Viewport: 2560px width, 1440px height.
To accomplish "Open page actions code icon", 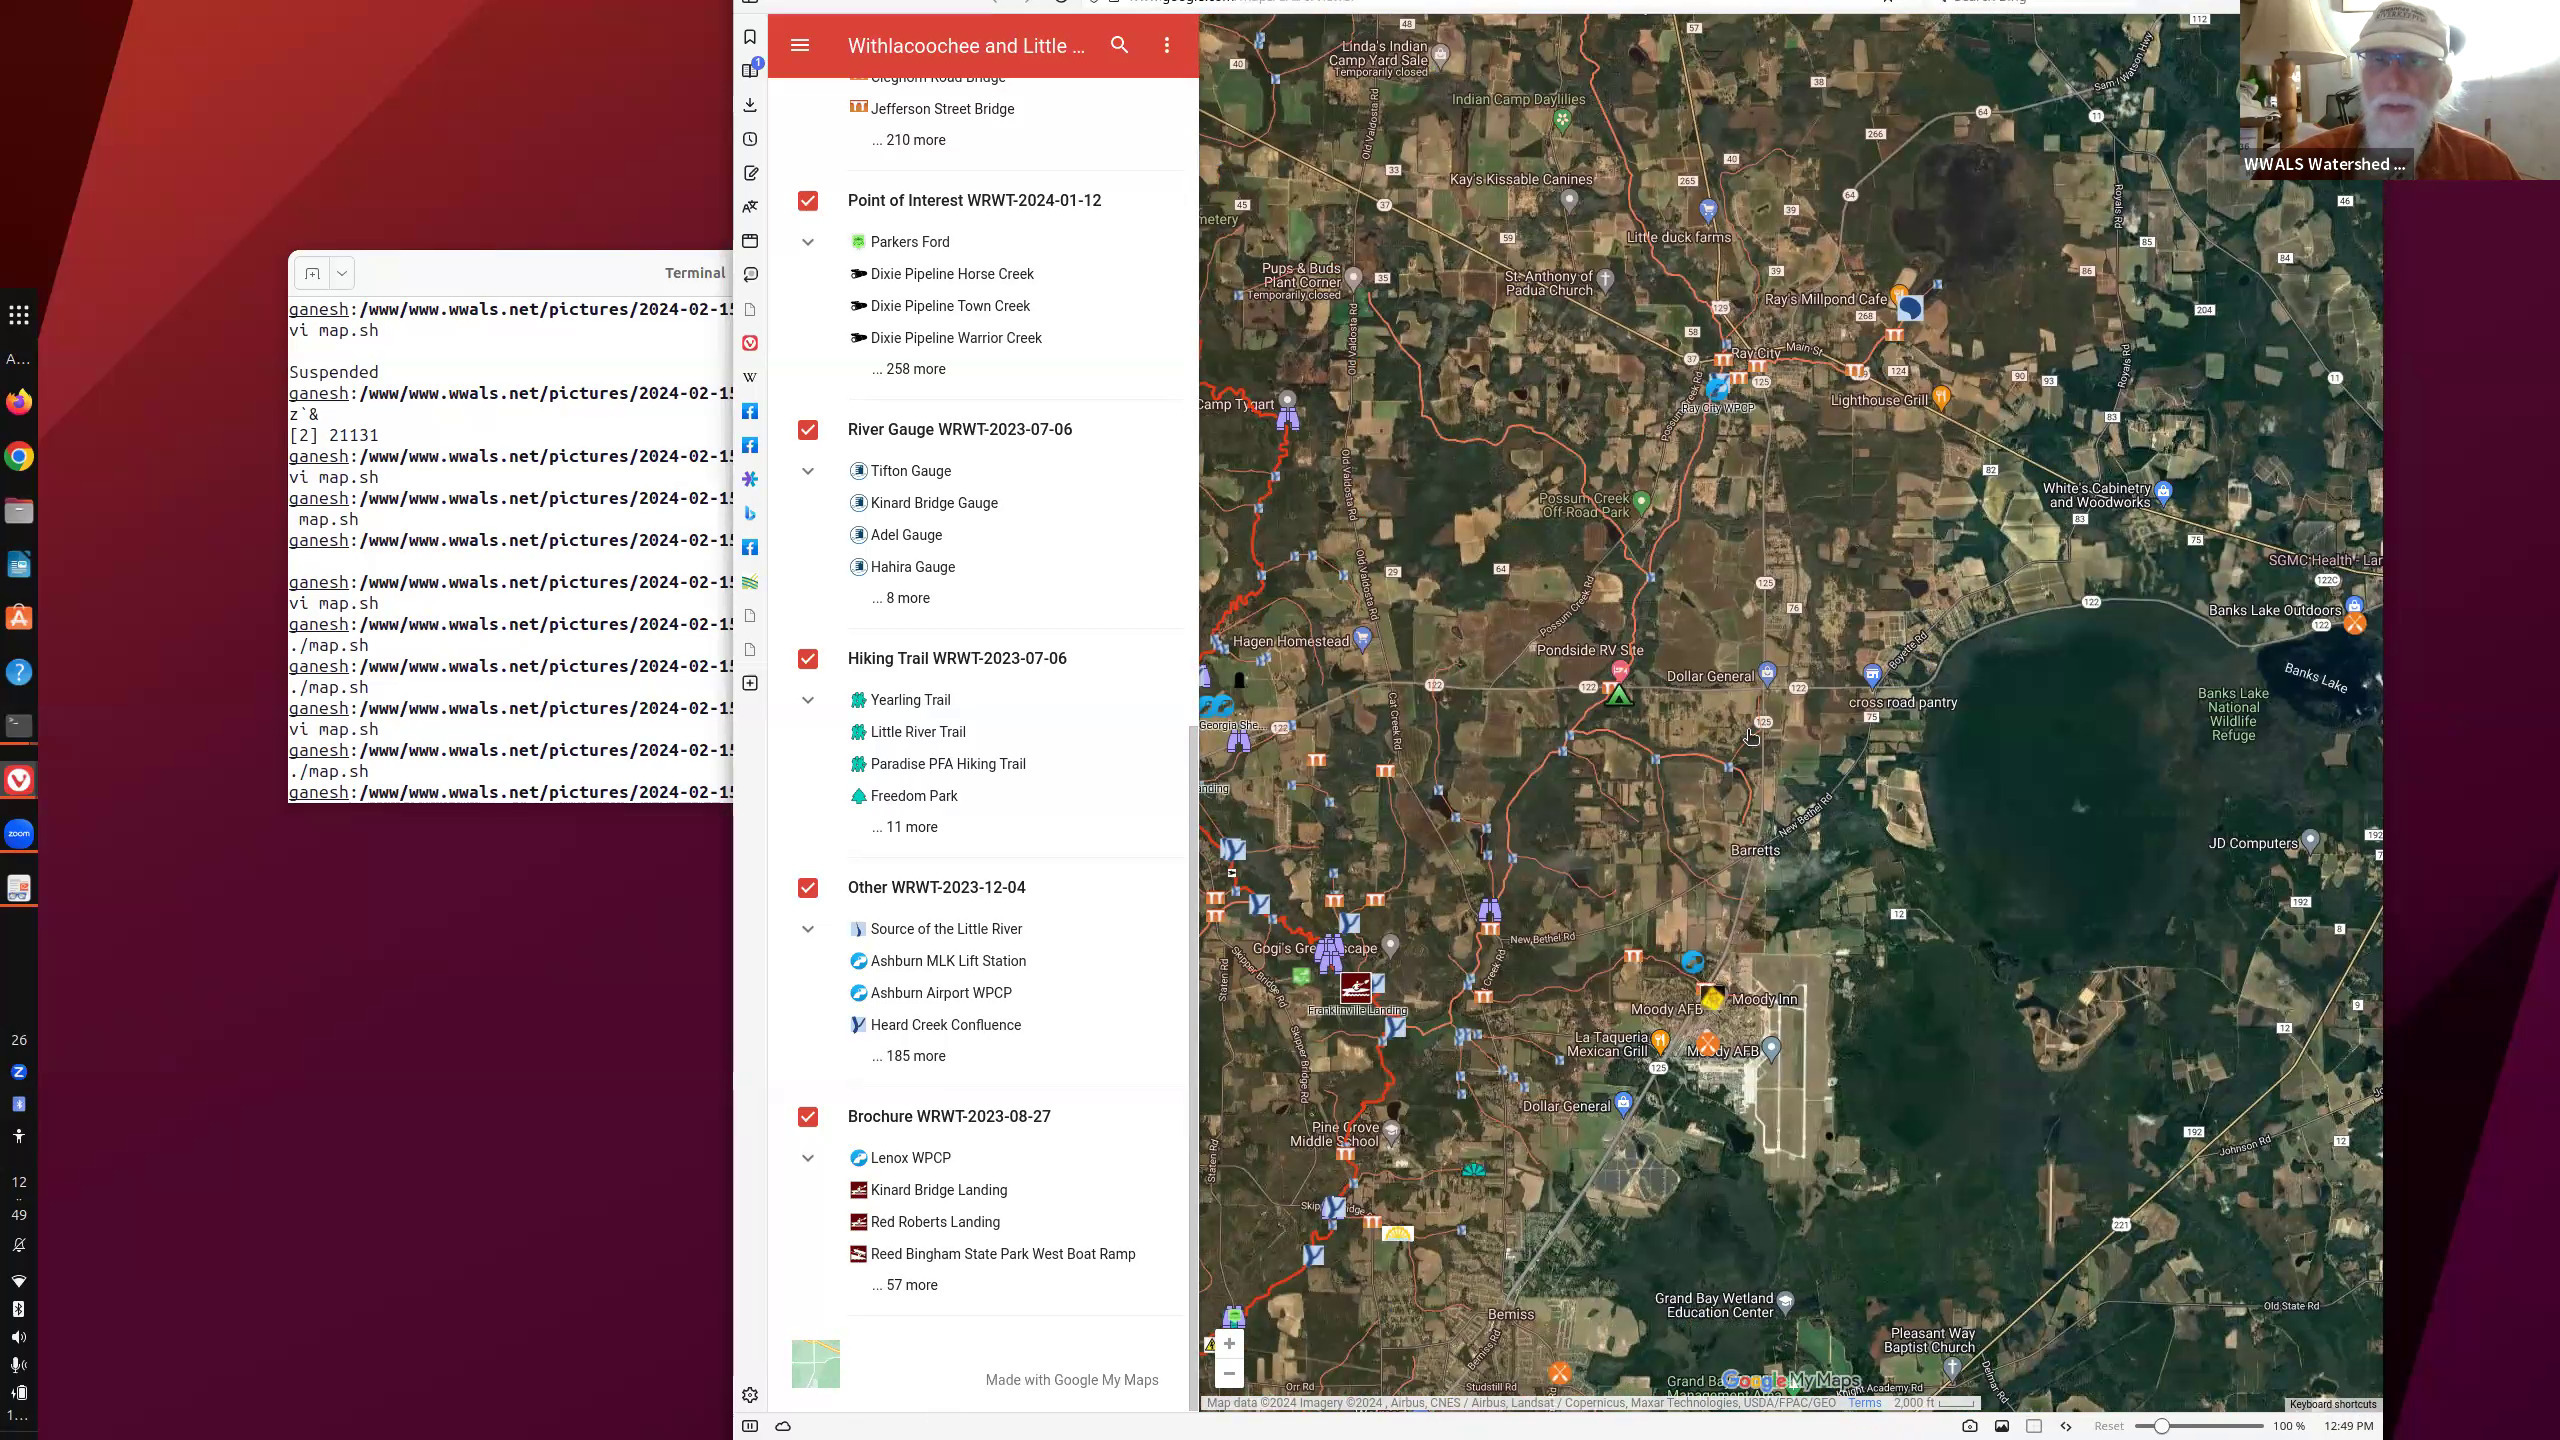I will point(2066,1426).
